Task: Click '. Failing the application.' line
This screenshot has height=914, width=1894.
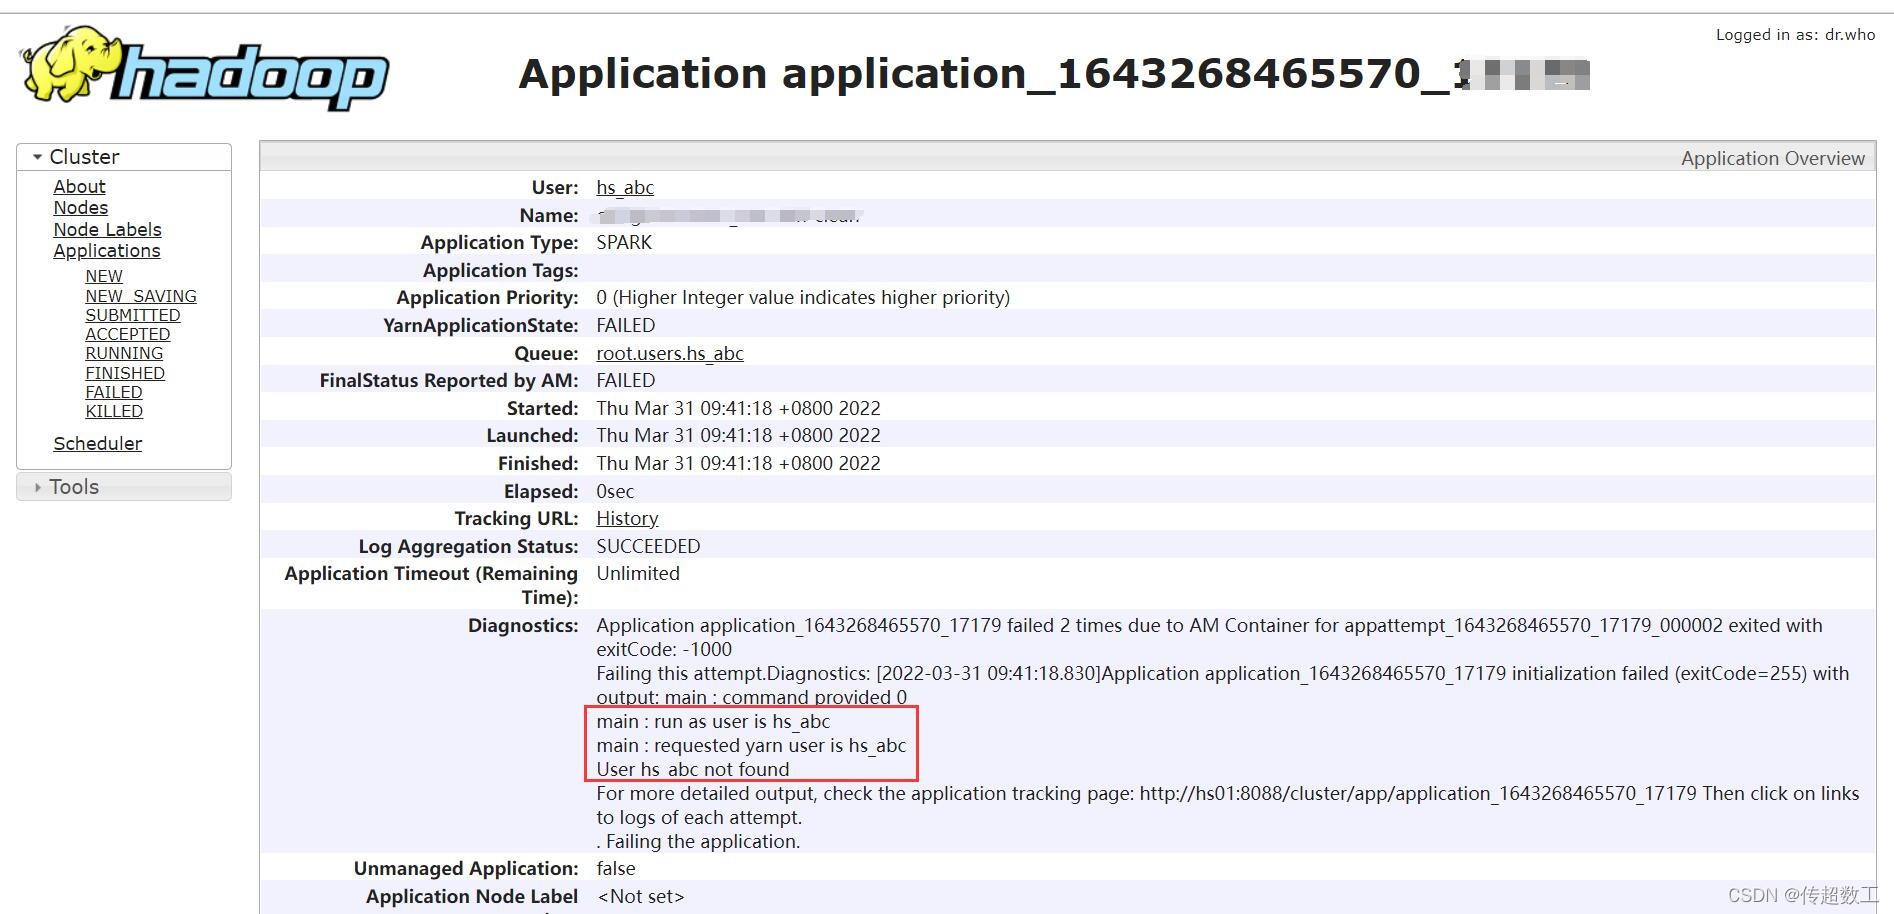Action: [698, 842]
